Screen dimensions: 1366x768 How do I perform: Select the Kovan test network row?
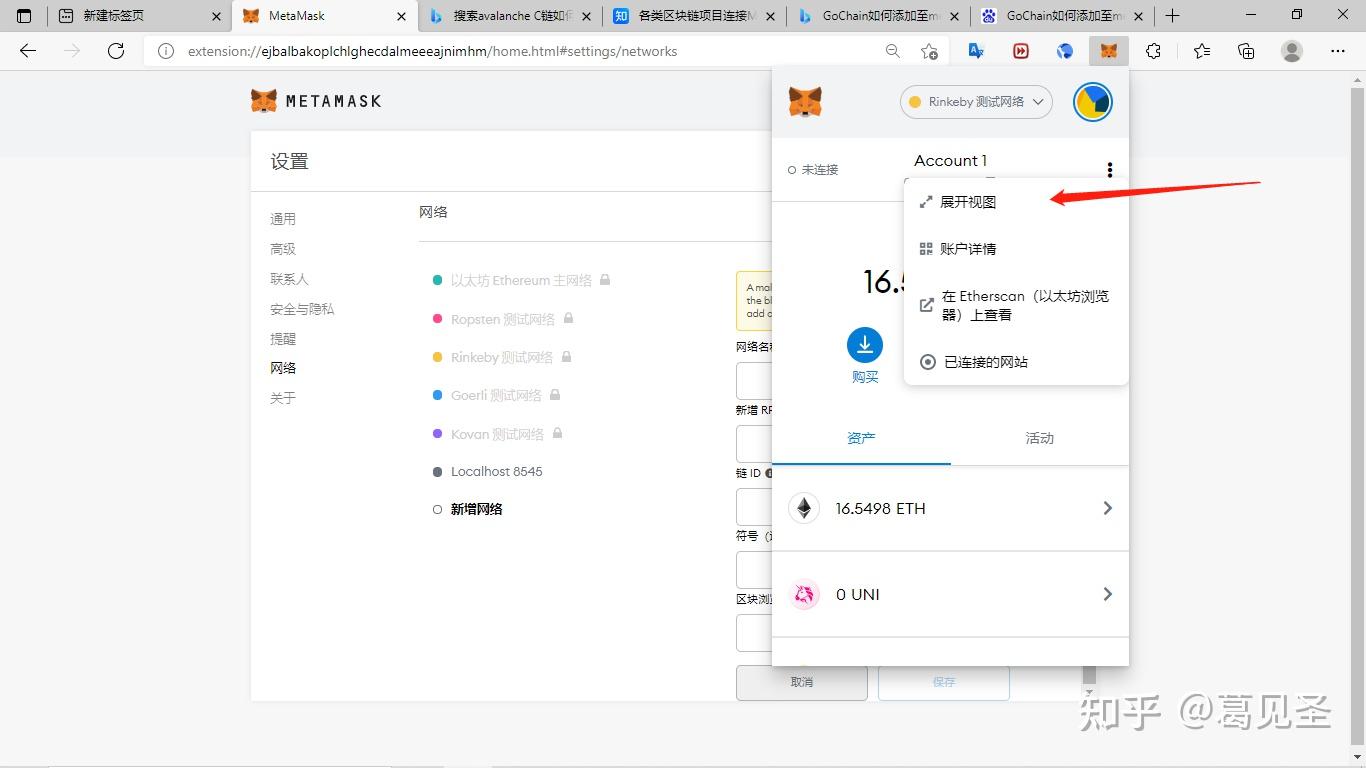pos(498,434)
